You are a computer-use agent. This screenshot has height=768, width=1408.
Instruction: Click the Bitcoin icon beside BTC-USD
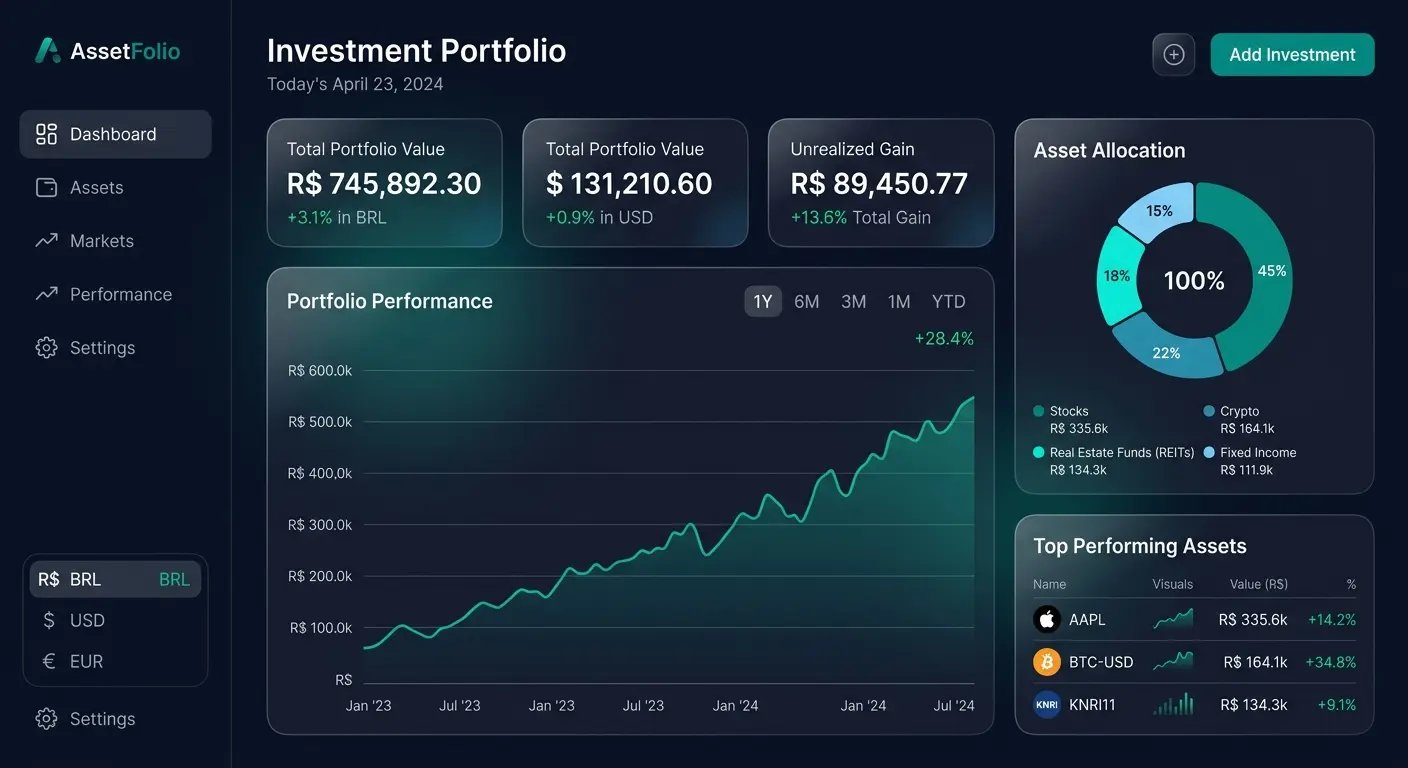pyautogui.click(x=1046, y=662)
